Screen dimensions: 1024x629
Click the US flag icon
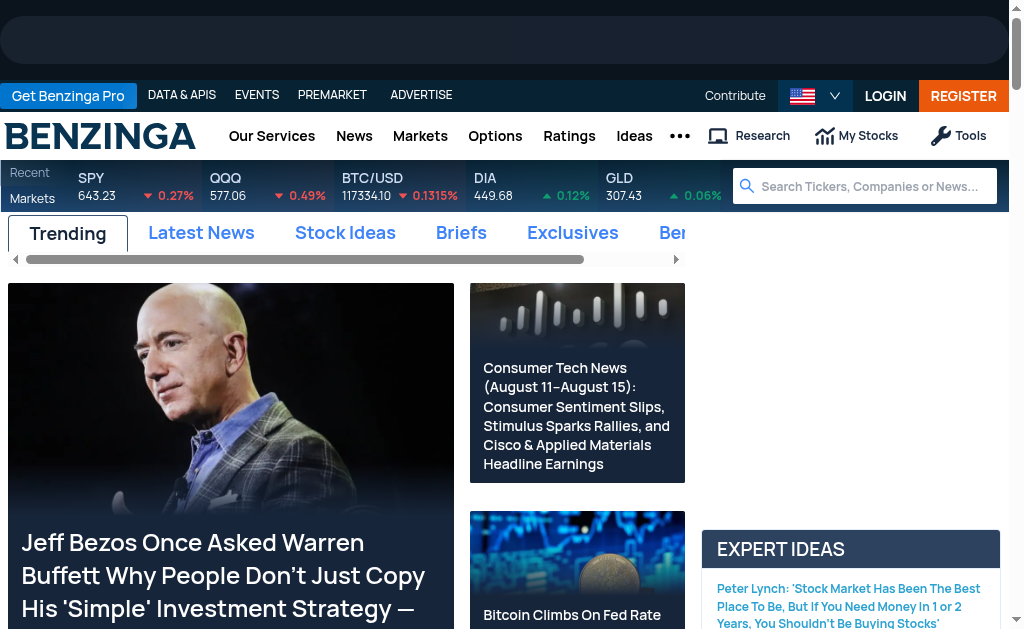point(802,96)
